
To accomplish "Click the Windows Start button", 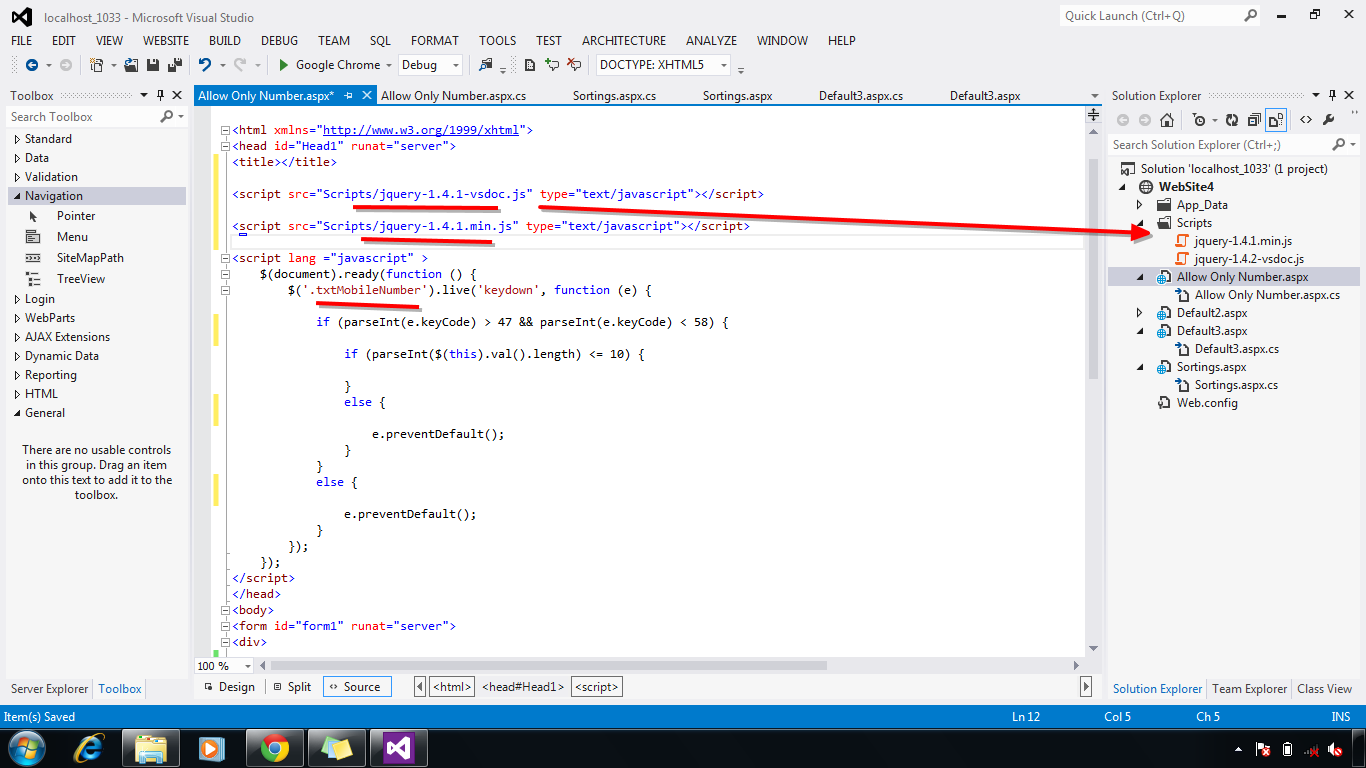I will (x=26, y=747).
